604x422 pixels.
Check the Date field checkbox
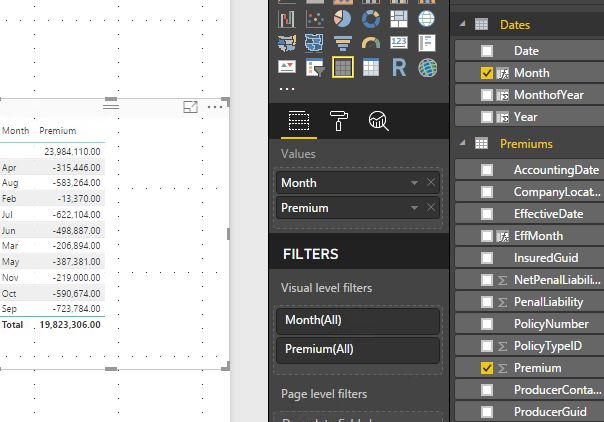(x=487, y=51)
